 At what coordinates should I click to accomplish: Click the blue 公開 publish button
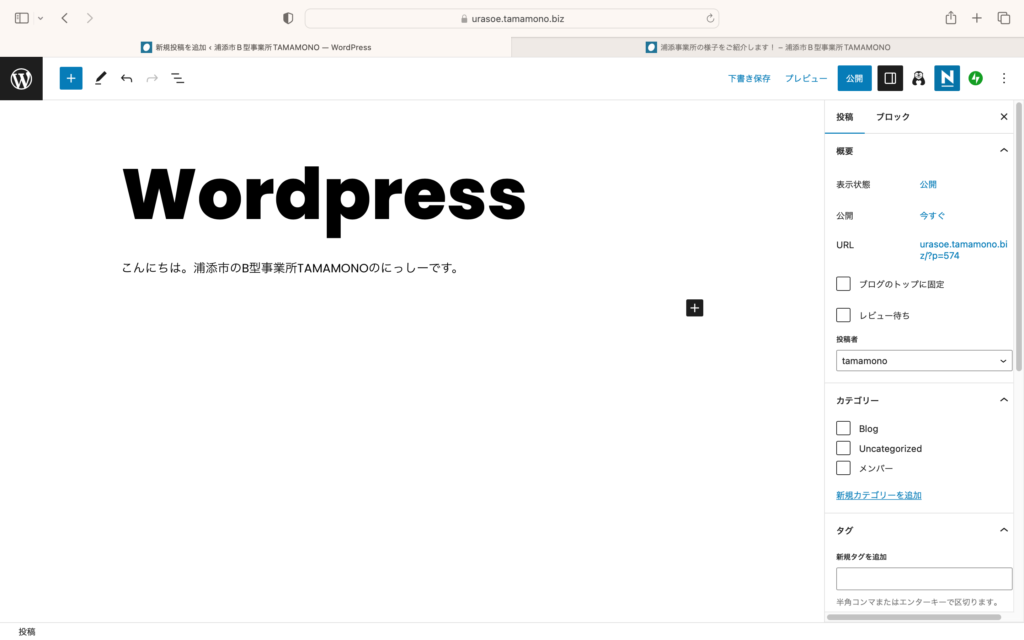point(854,78)
